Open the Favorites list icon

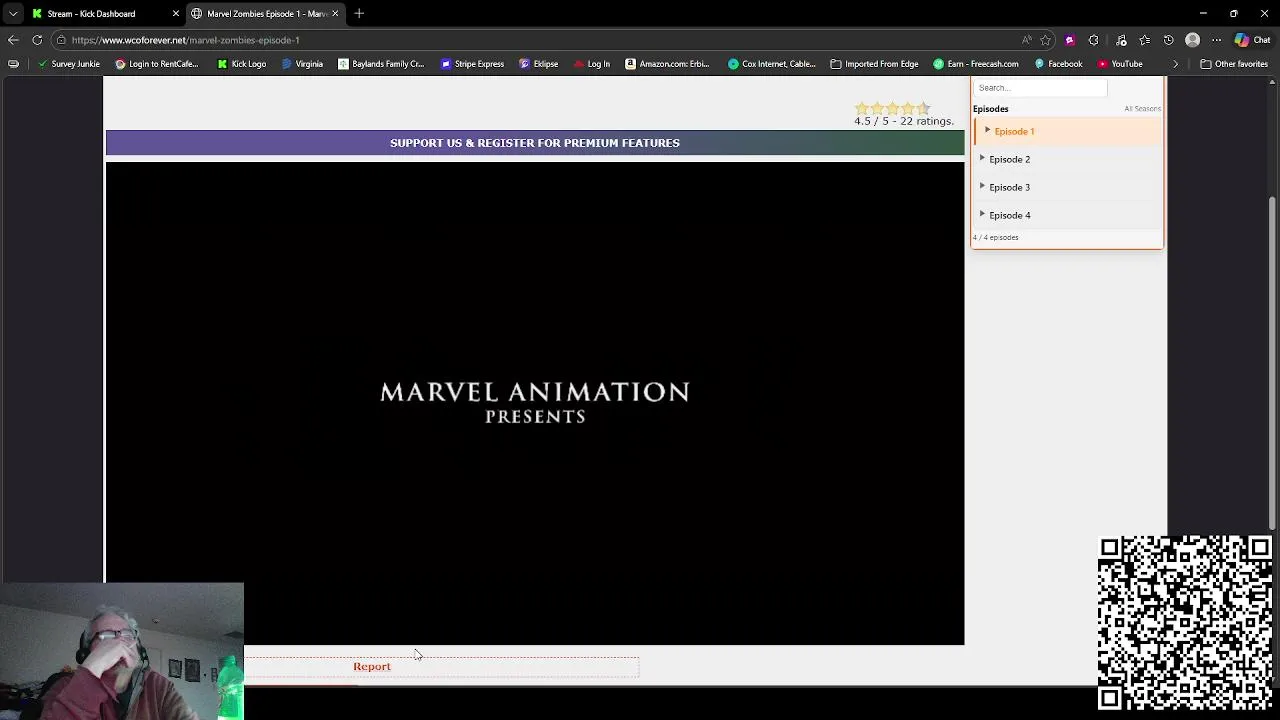1145,40
